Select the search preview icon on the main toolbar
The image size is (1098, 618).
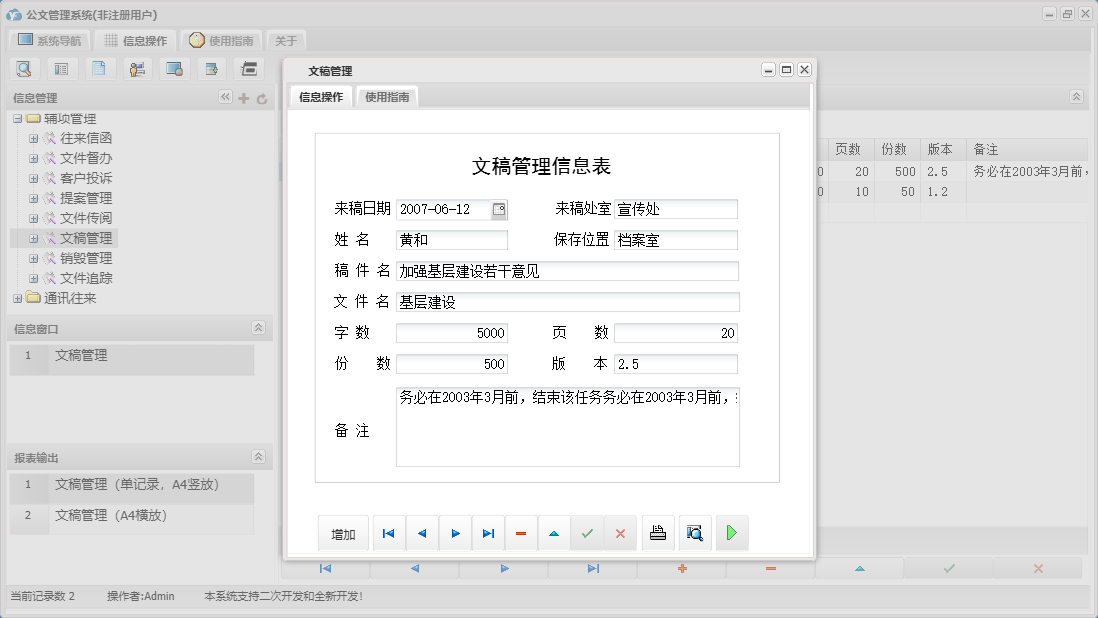coord(24,68)
